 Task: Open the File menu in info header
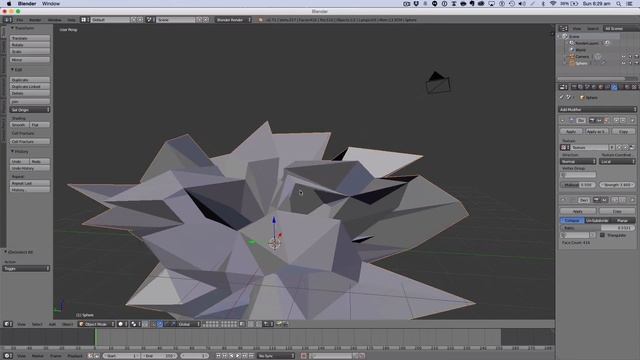(x=20, y=20)
